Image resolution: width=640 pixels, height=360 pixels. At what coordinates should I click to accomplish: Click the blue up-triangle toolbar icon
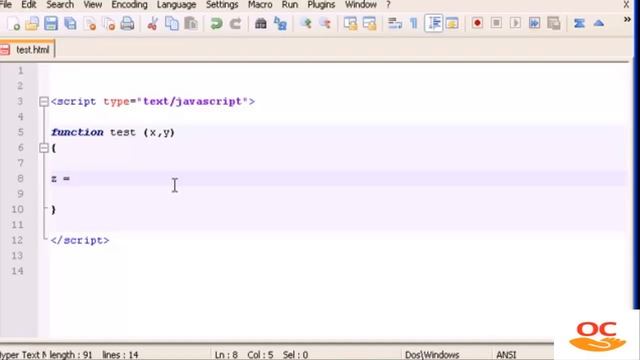click(598, 23)
